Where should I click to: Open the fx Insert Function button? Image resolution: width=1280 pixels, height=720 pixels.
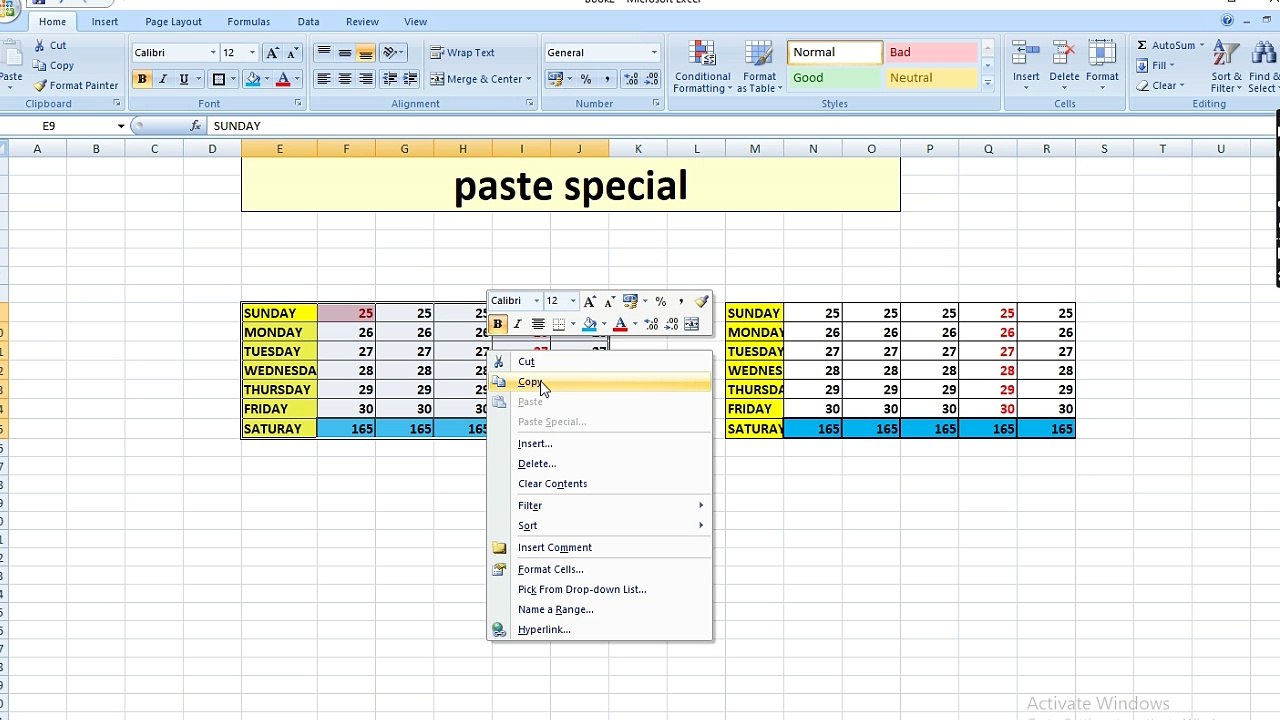(196, 126)
